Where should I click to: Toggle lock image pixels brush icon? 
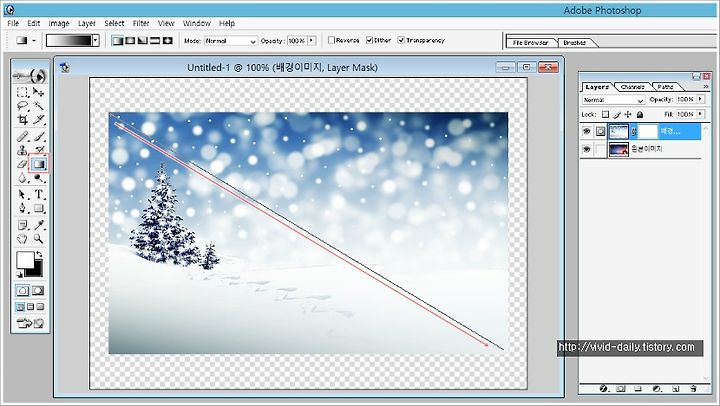pyautogui.click(x=617, y=114)
